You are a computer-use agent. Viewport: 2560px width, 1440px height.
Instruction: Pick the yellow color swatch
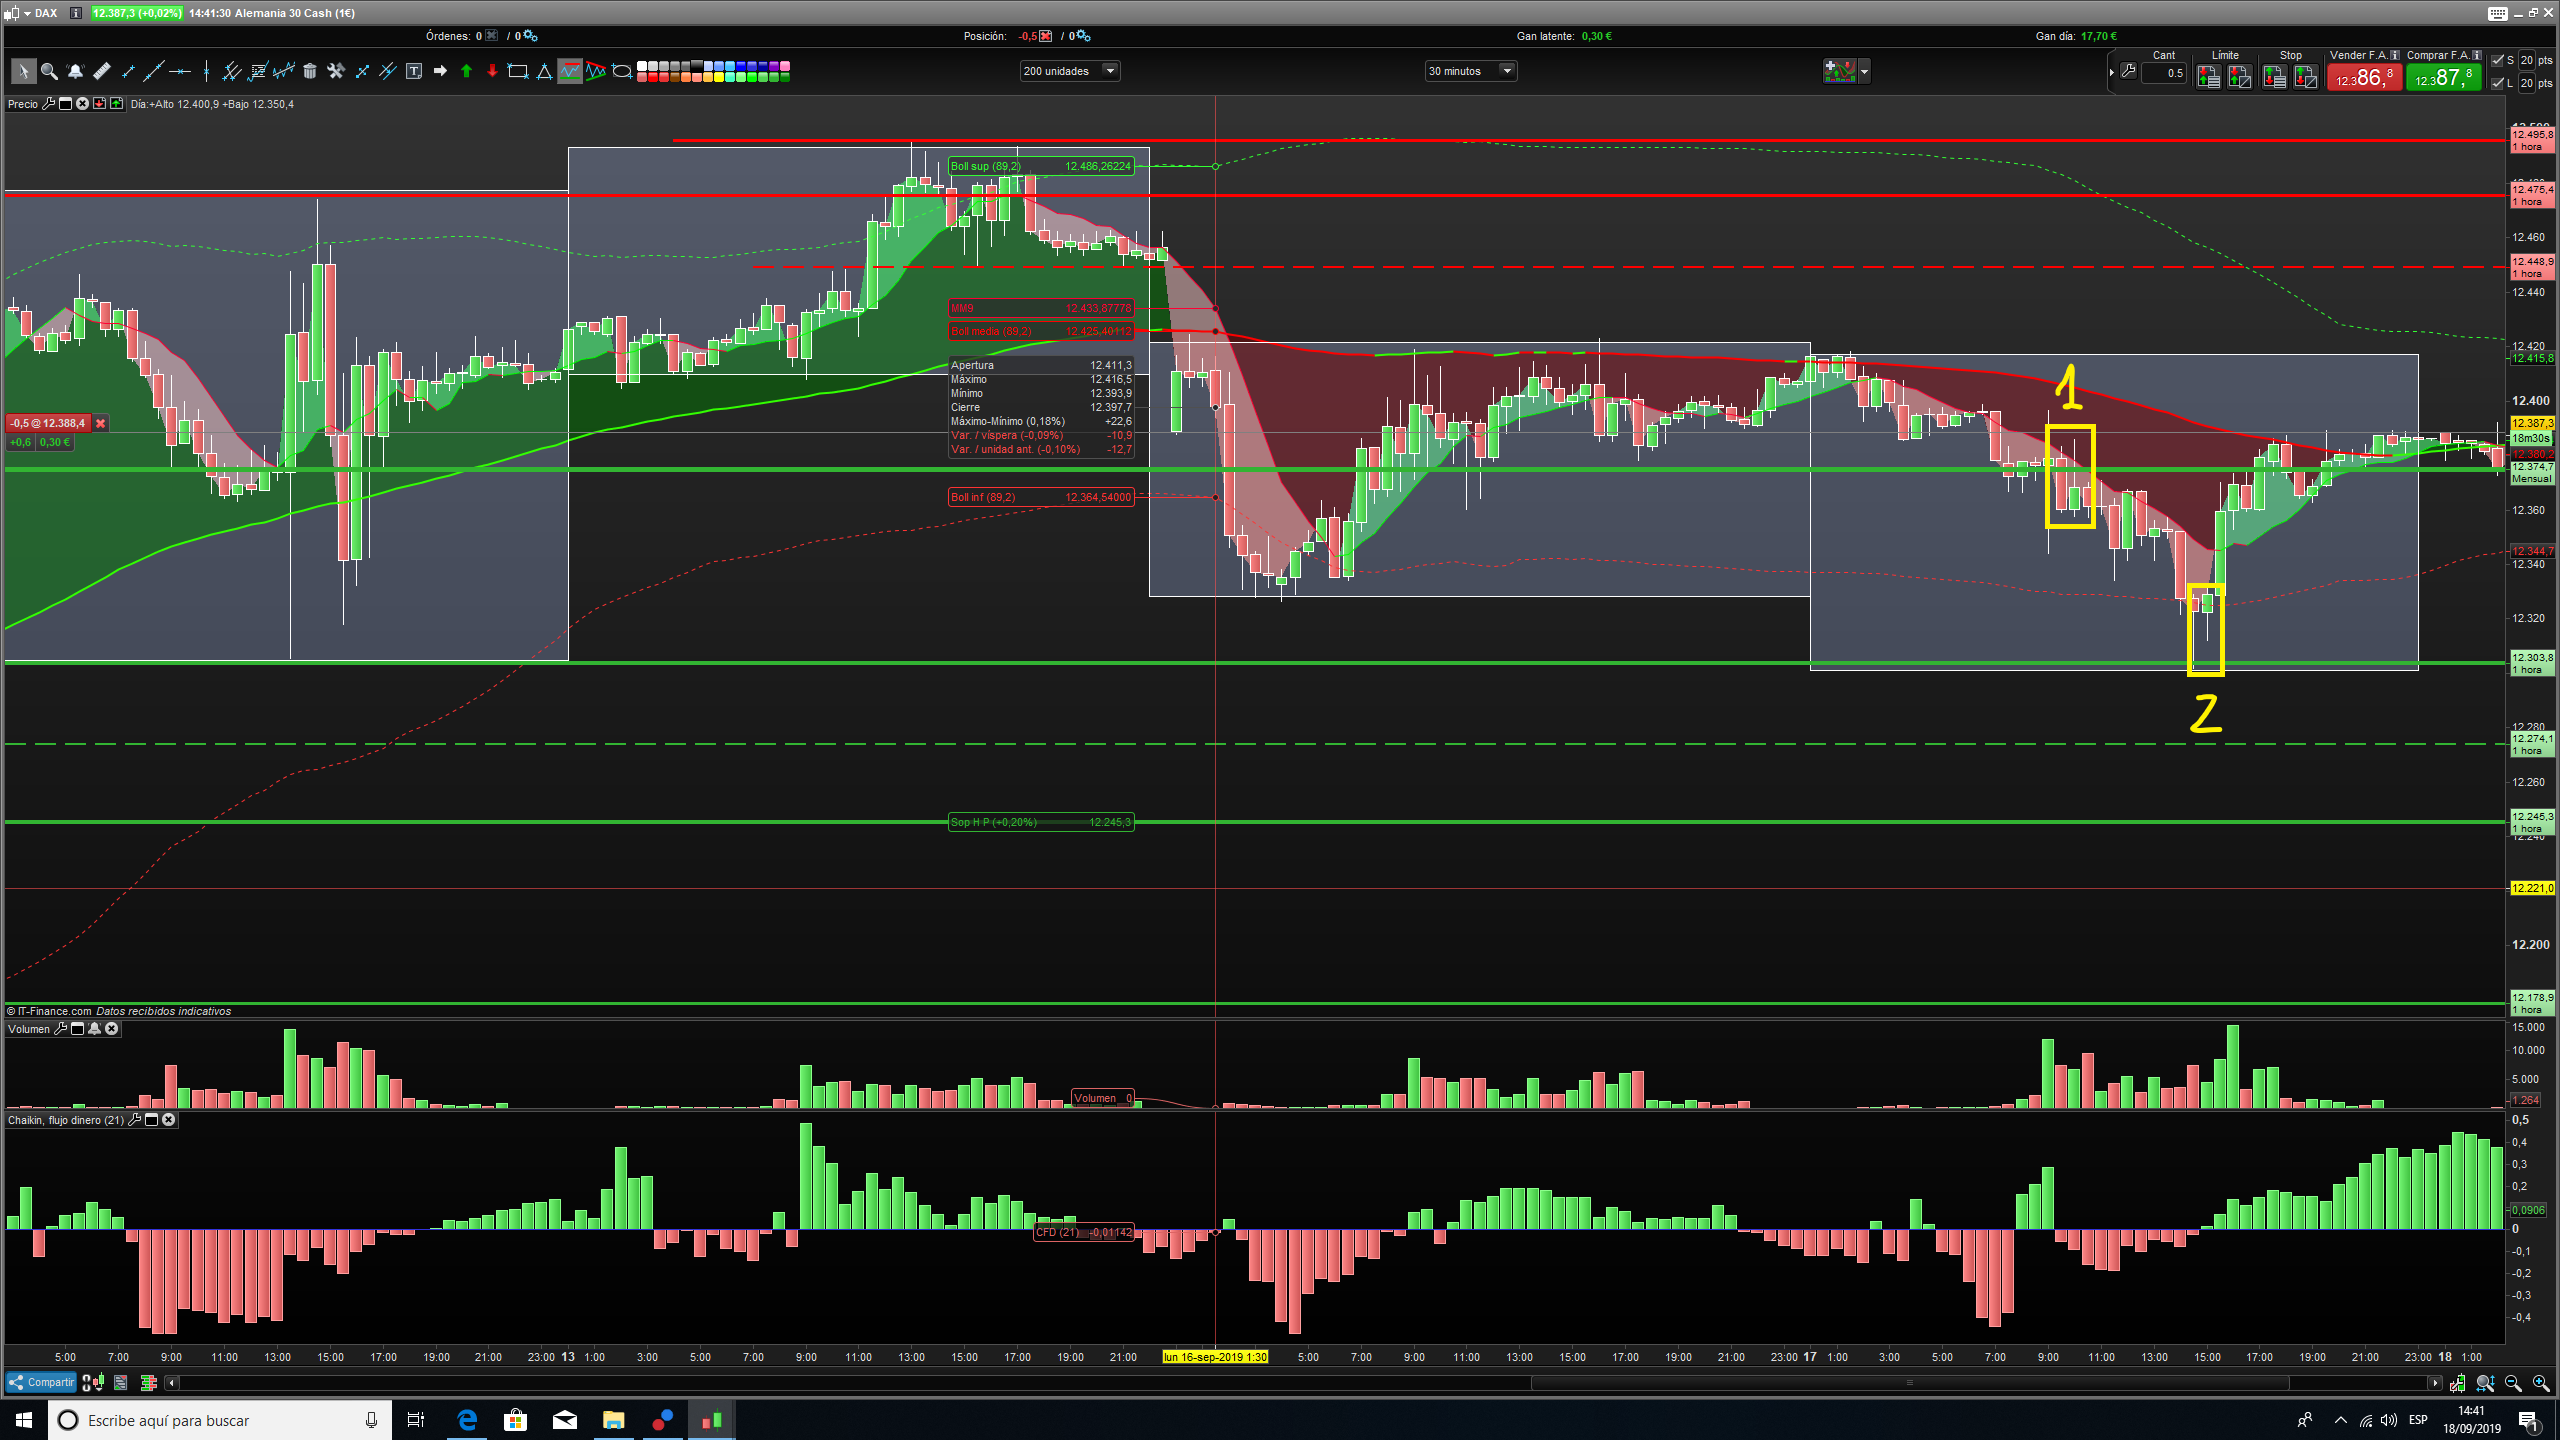[x=719, y=77]
